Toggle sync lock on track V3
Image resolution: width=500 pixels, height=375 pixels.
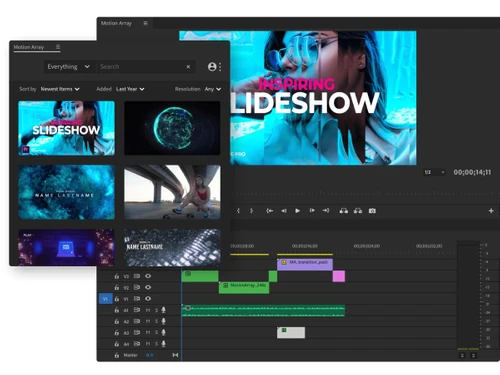click(x=137, y=276)
